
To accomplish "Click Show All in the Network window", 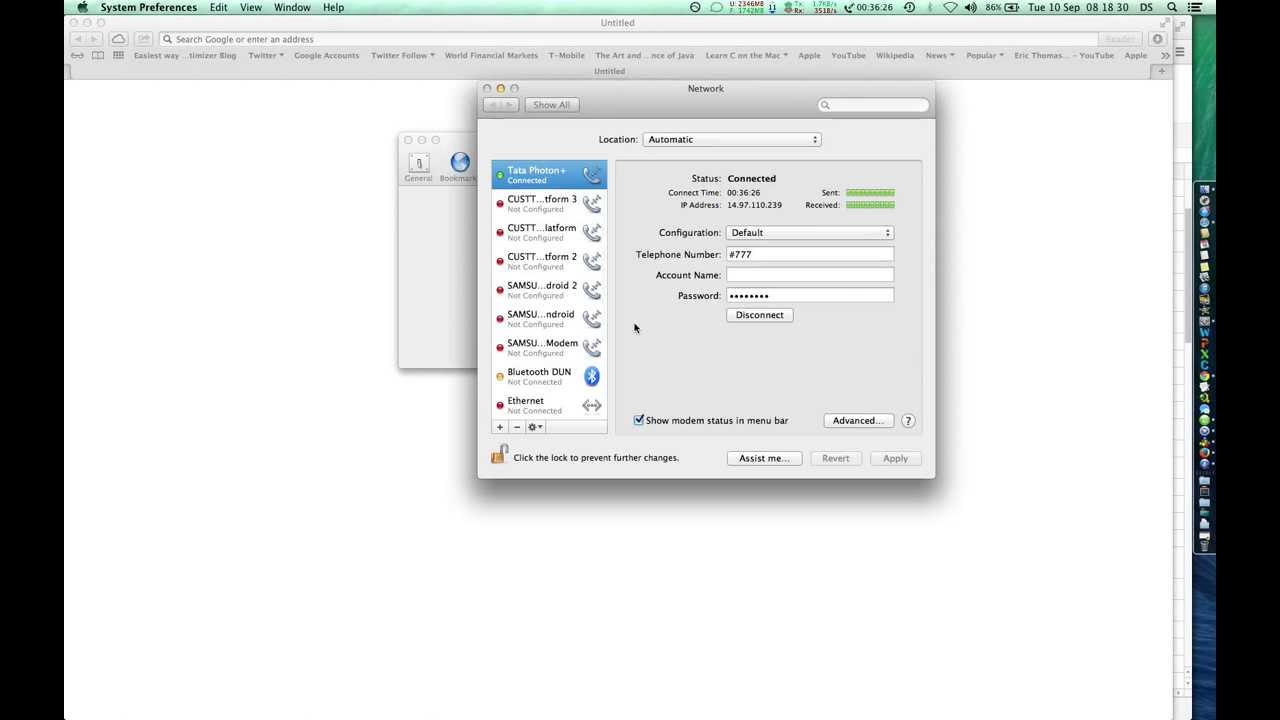I will [x=551, y=105].
